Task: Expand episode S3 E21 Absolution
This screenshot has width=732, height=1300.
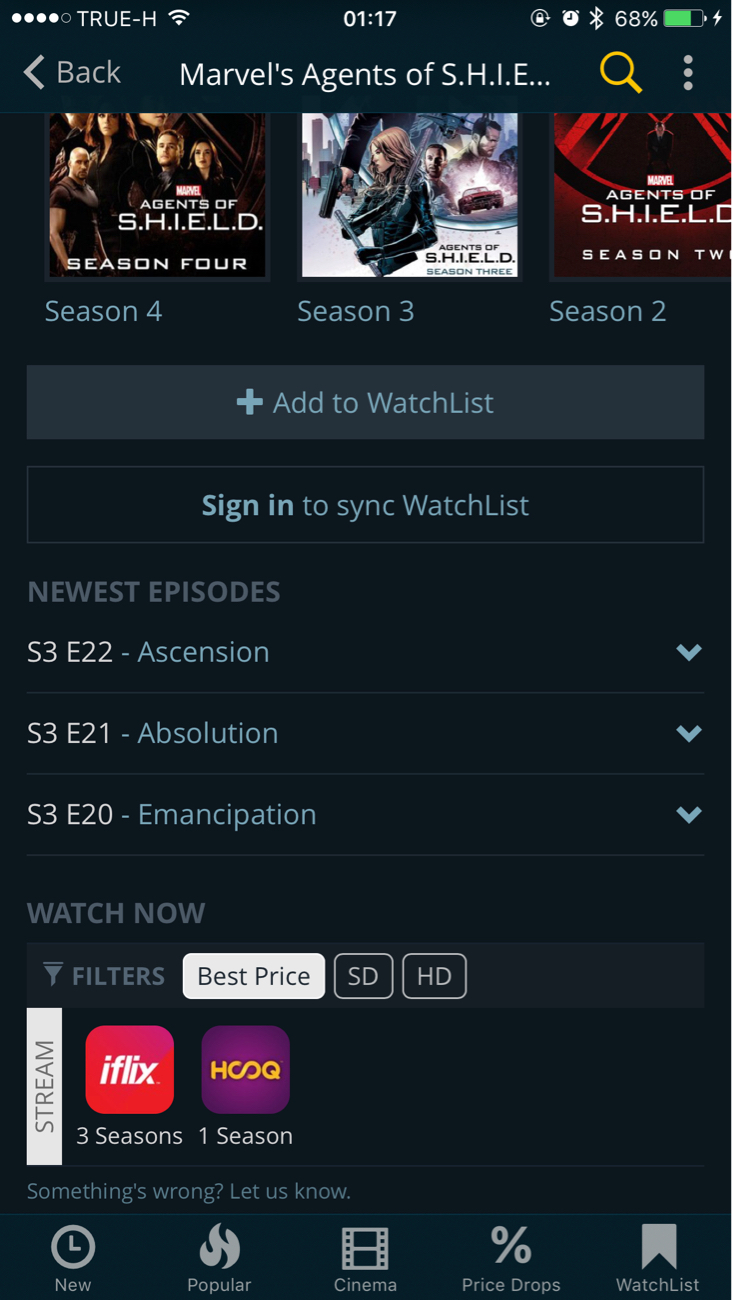Action: 688,733
